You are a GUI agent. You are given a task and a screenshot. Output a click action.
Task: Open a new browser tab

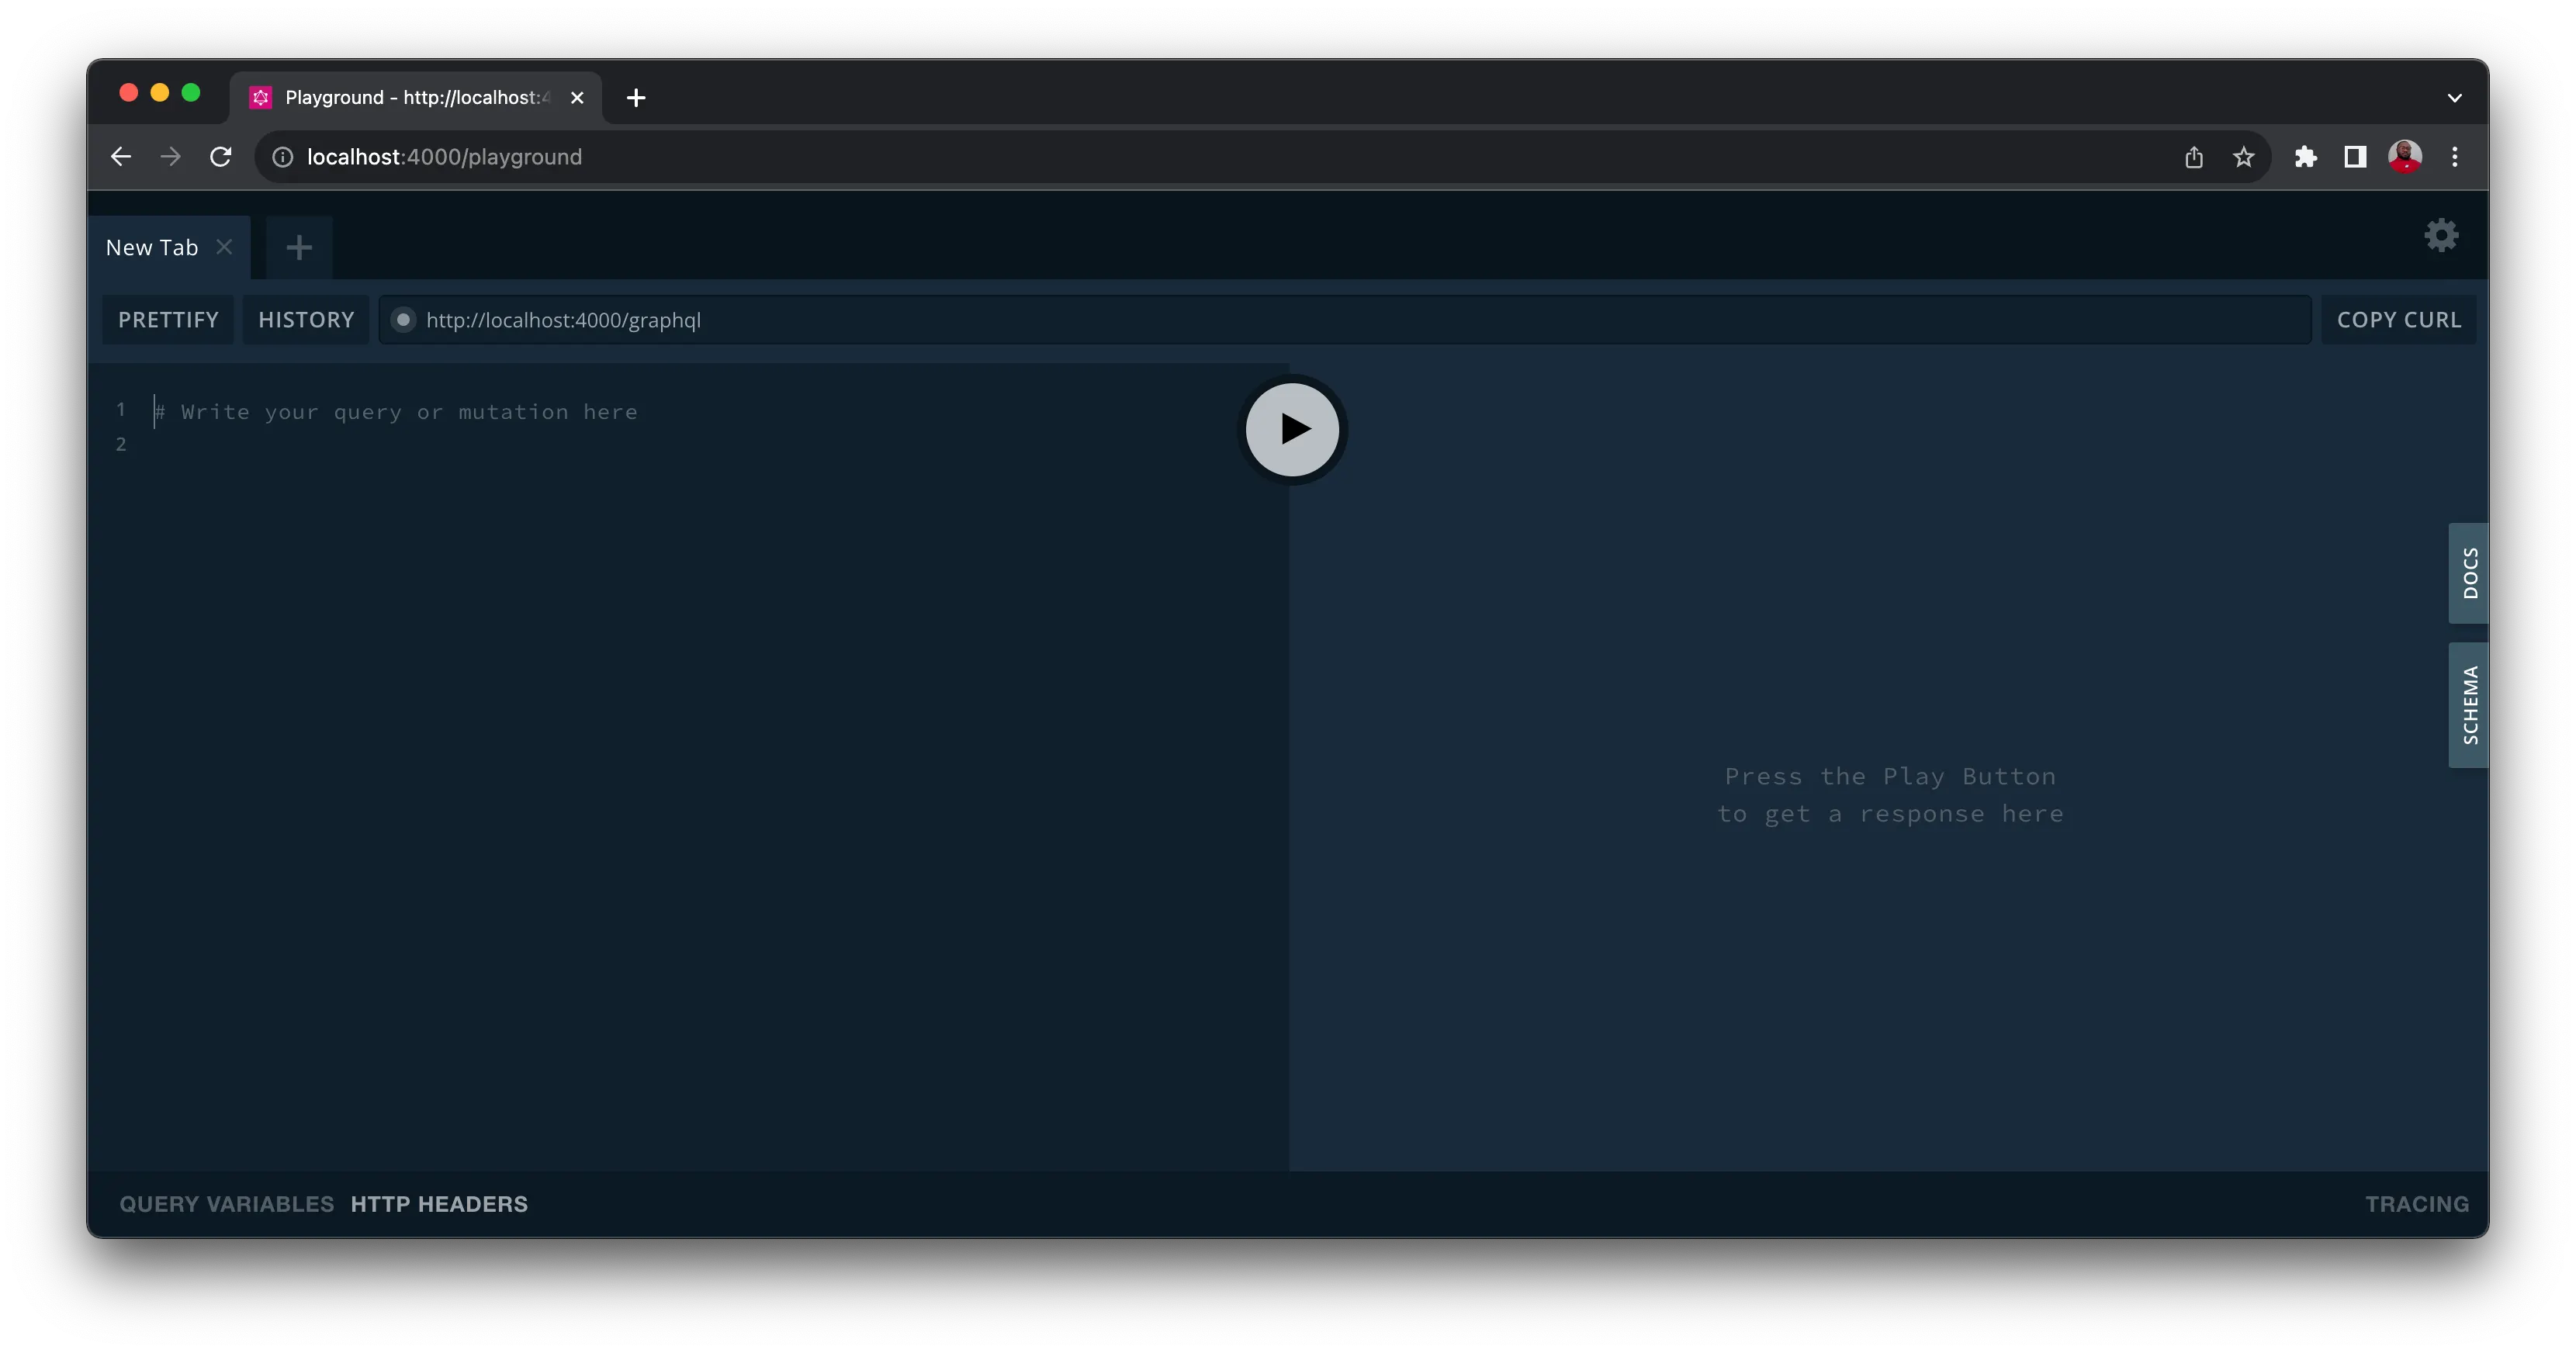[x=636, y=98]
